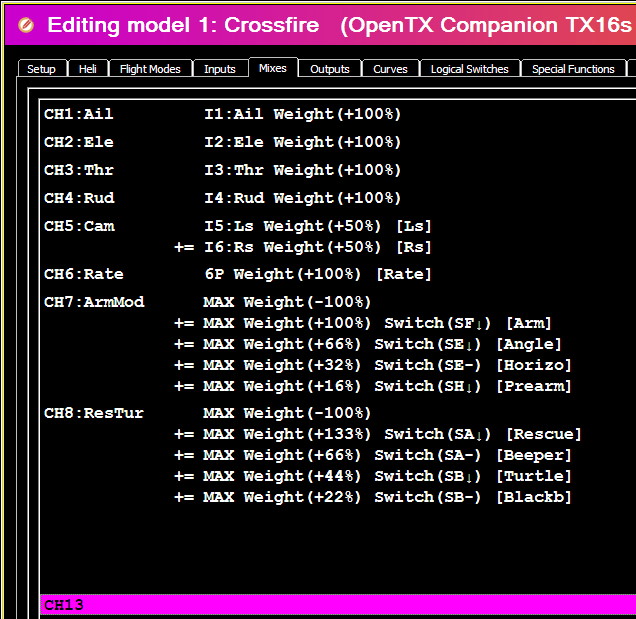Click the Companion app icon in title bar

26,26
